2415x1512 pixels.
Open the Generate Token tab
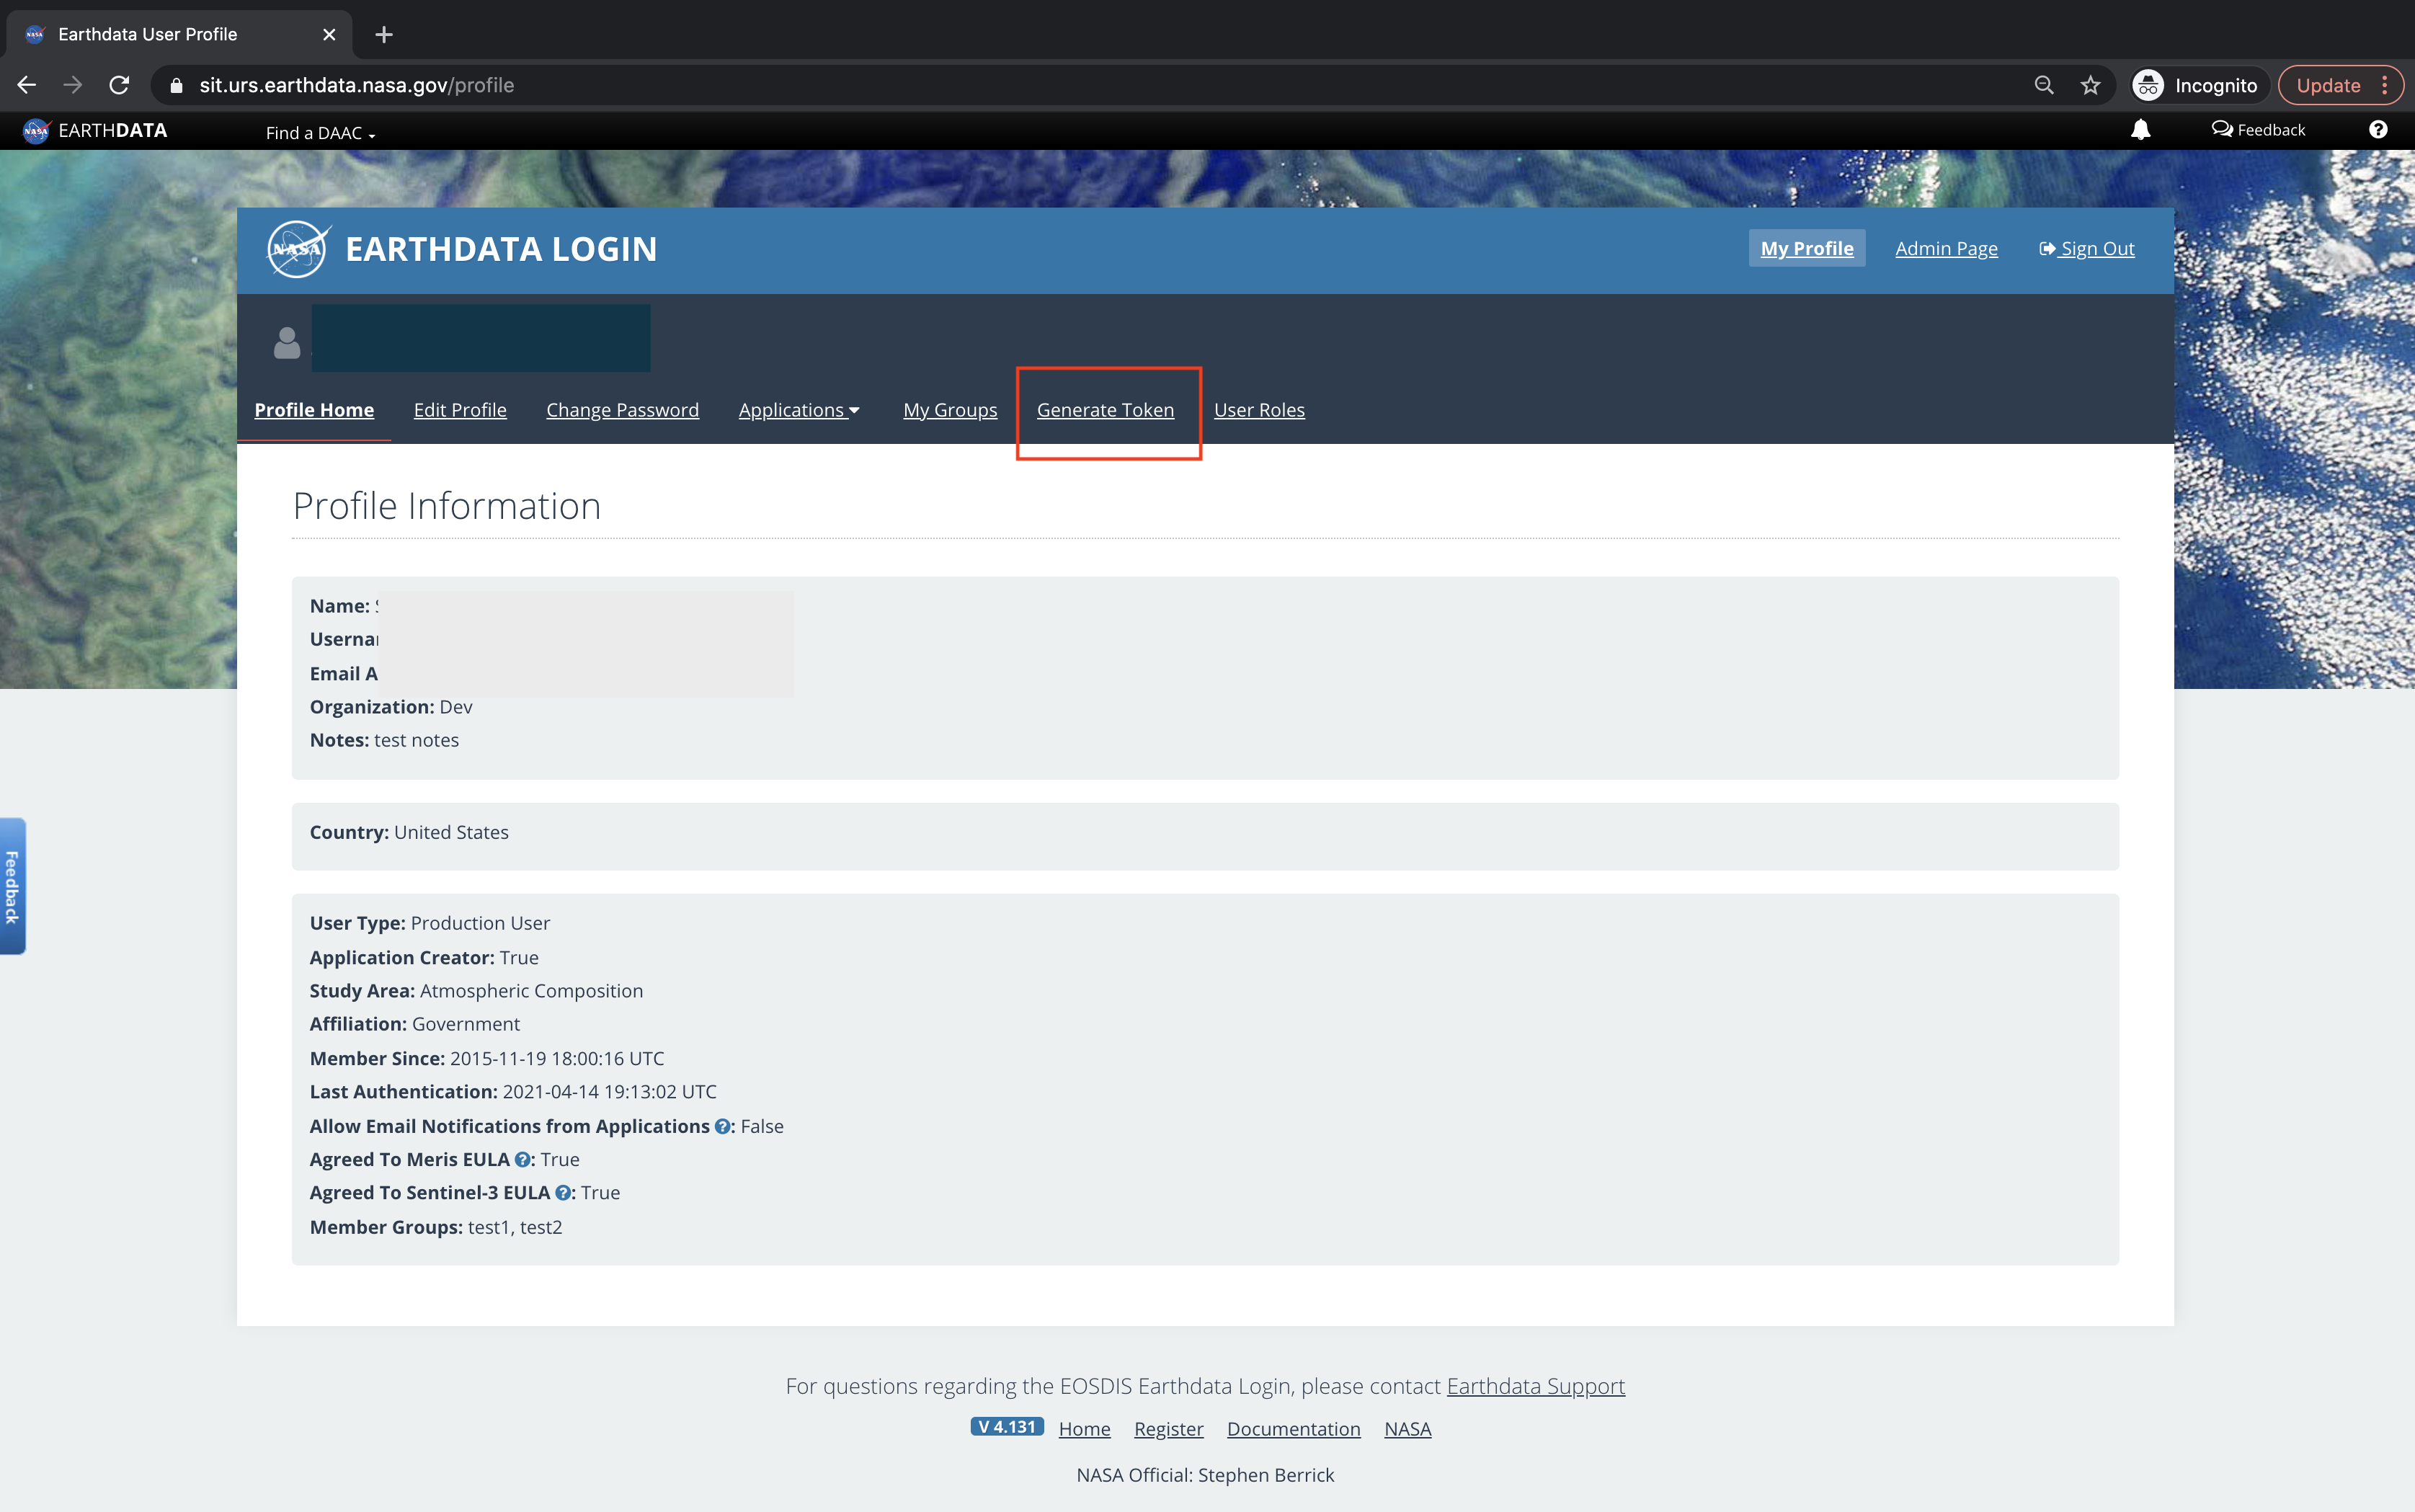(1105, 410)
